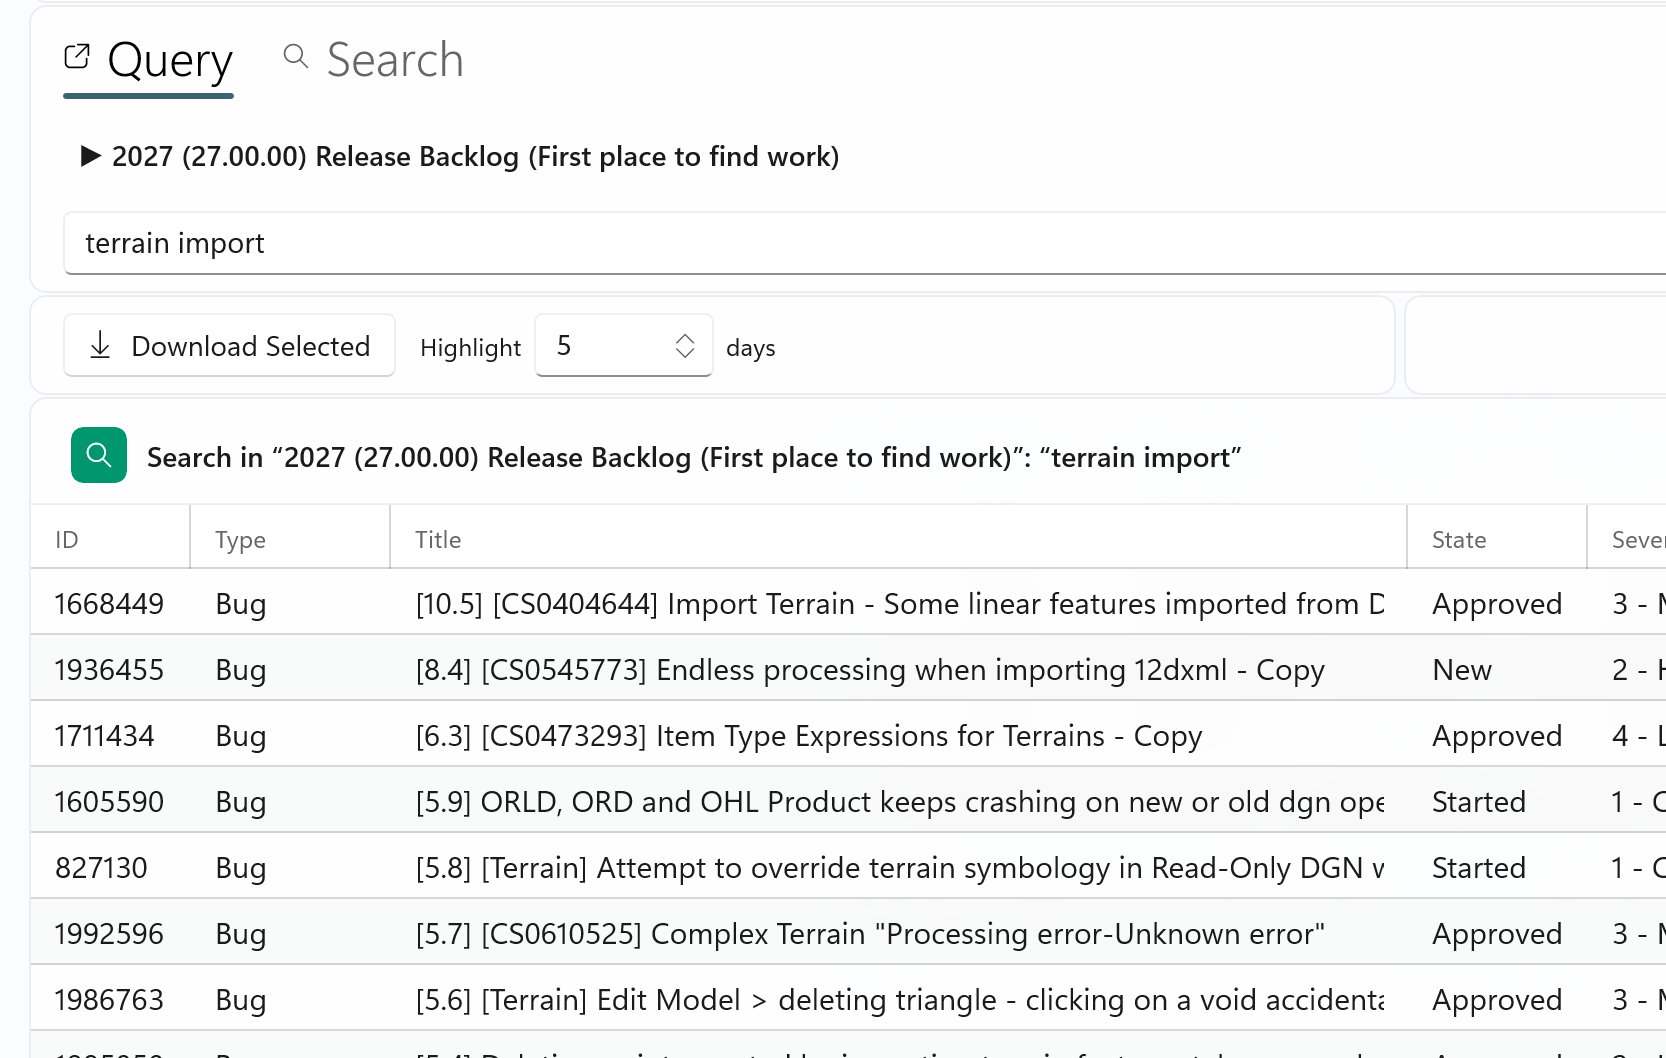Click the magnifying glass icon beside Search
This screenshot has width=1666, height=1058.
click(295, 57)
